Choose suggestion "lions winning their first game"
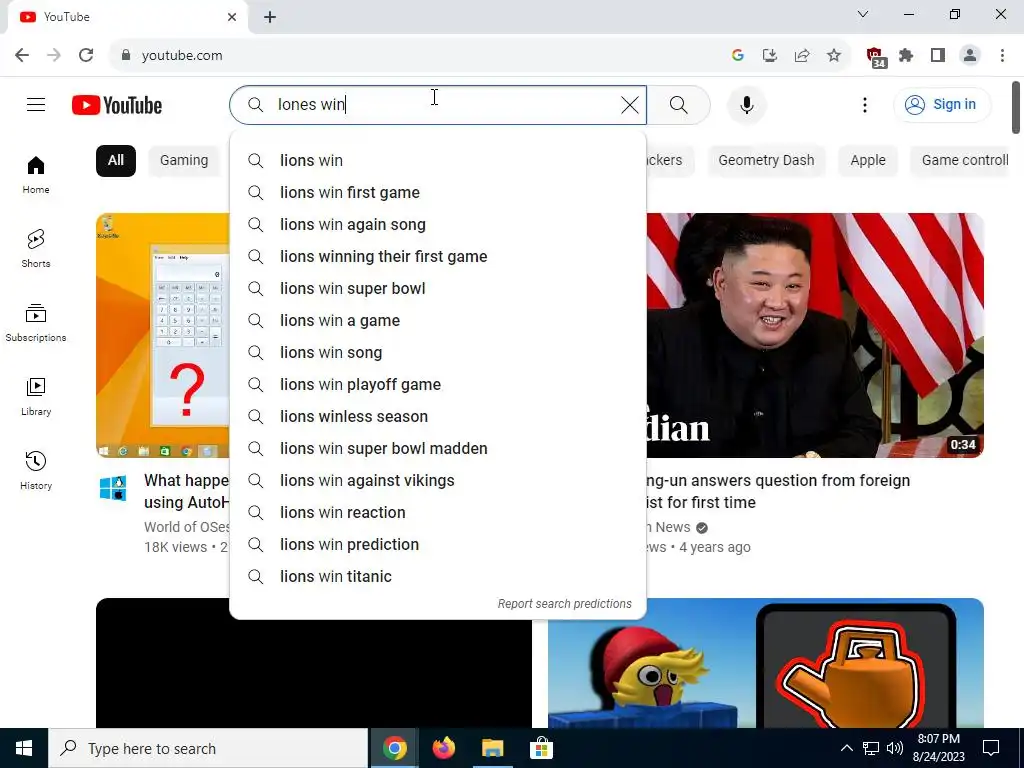Image resolution: width=1024 pixels, height=768 pixels. pos(438,257)
